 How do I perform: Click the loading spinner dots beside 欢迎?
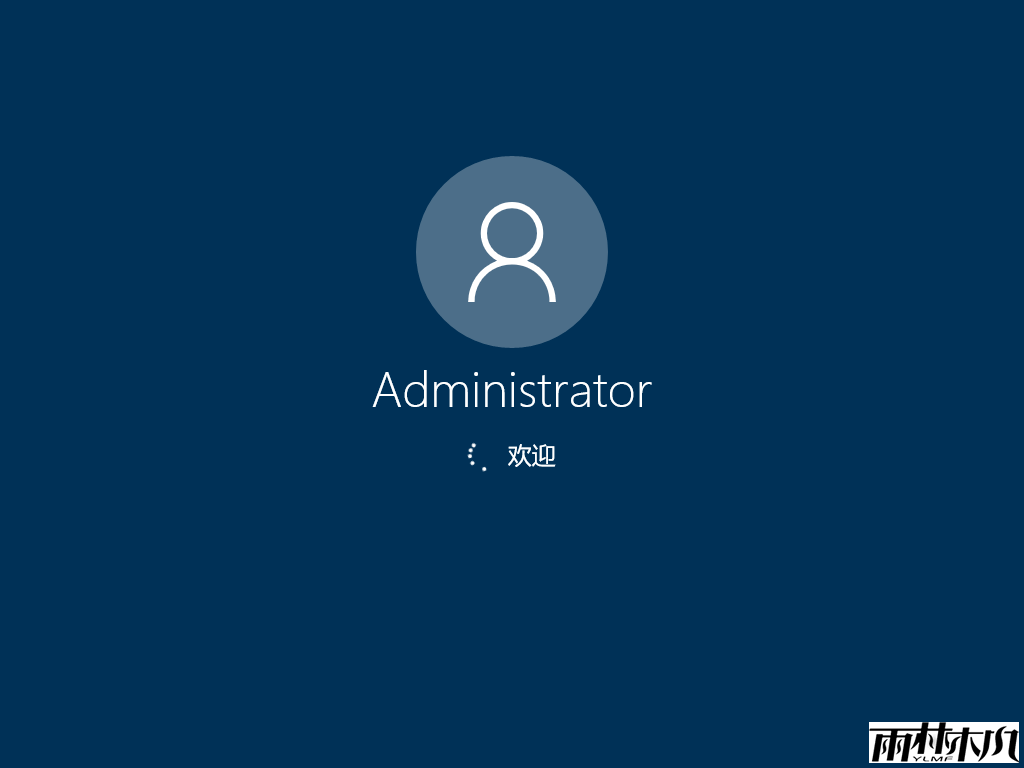pyautogui.click(x=477, y=456)
